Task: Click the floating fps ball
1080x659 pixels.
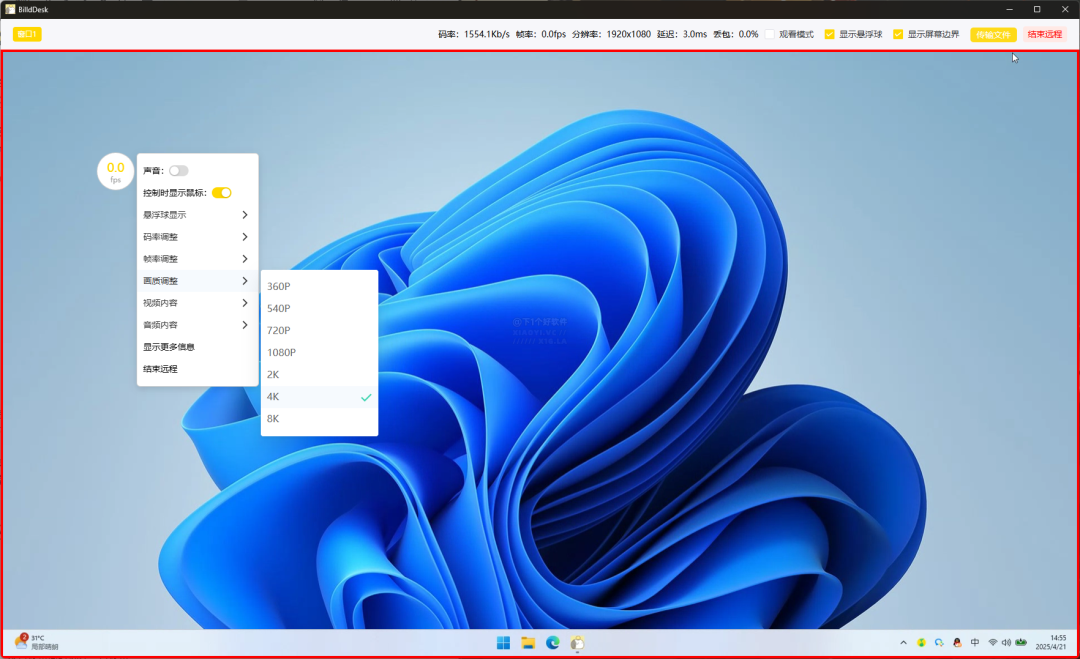Action: 116,171
